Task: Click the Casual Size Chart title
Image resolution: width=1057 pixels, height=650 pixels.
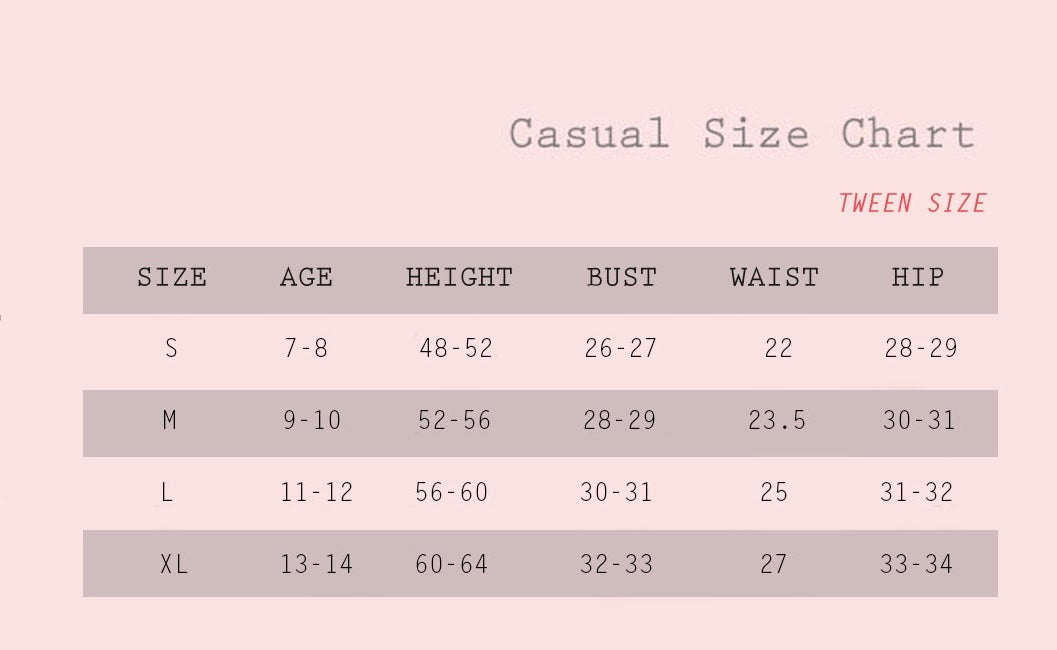Action: coord(742,133)
